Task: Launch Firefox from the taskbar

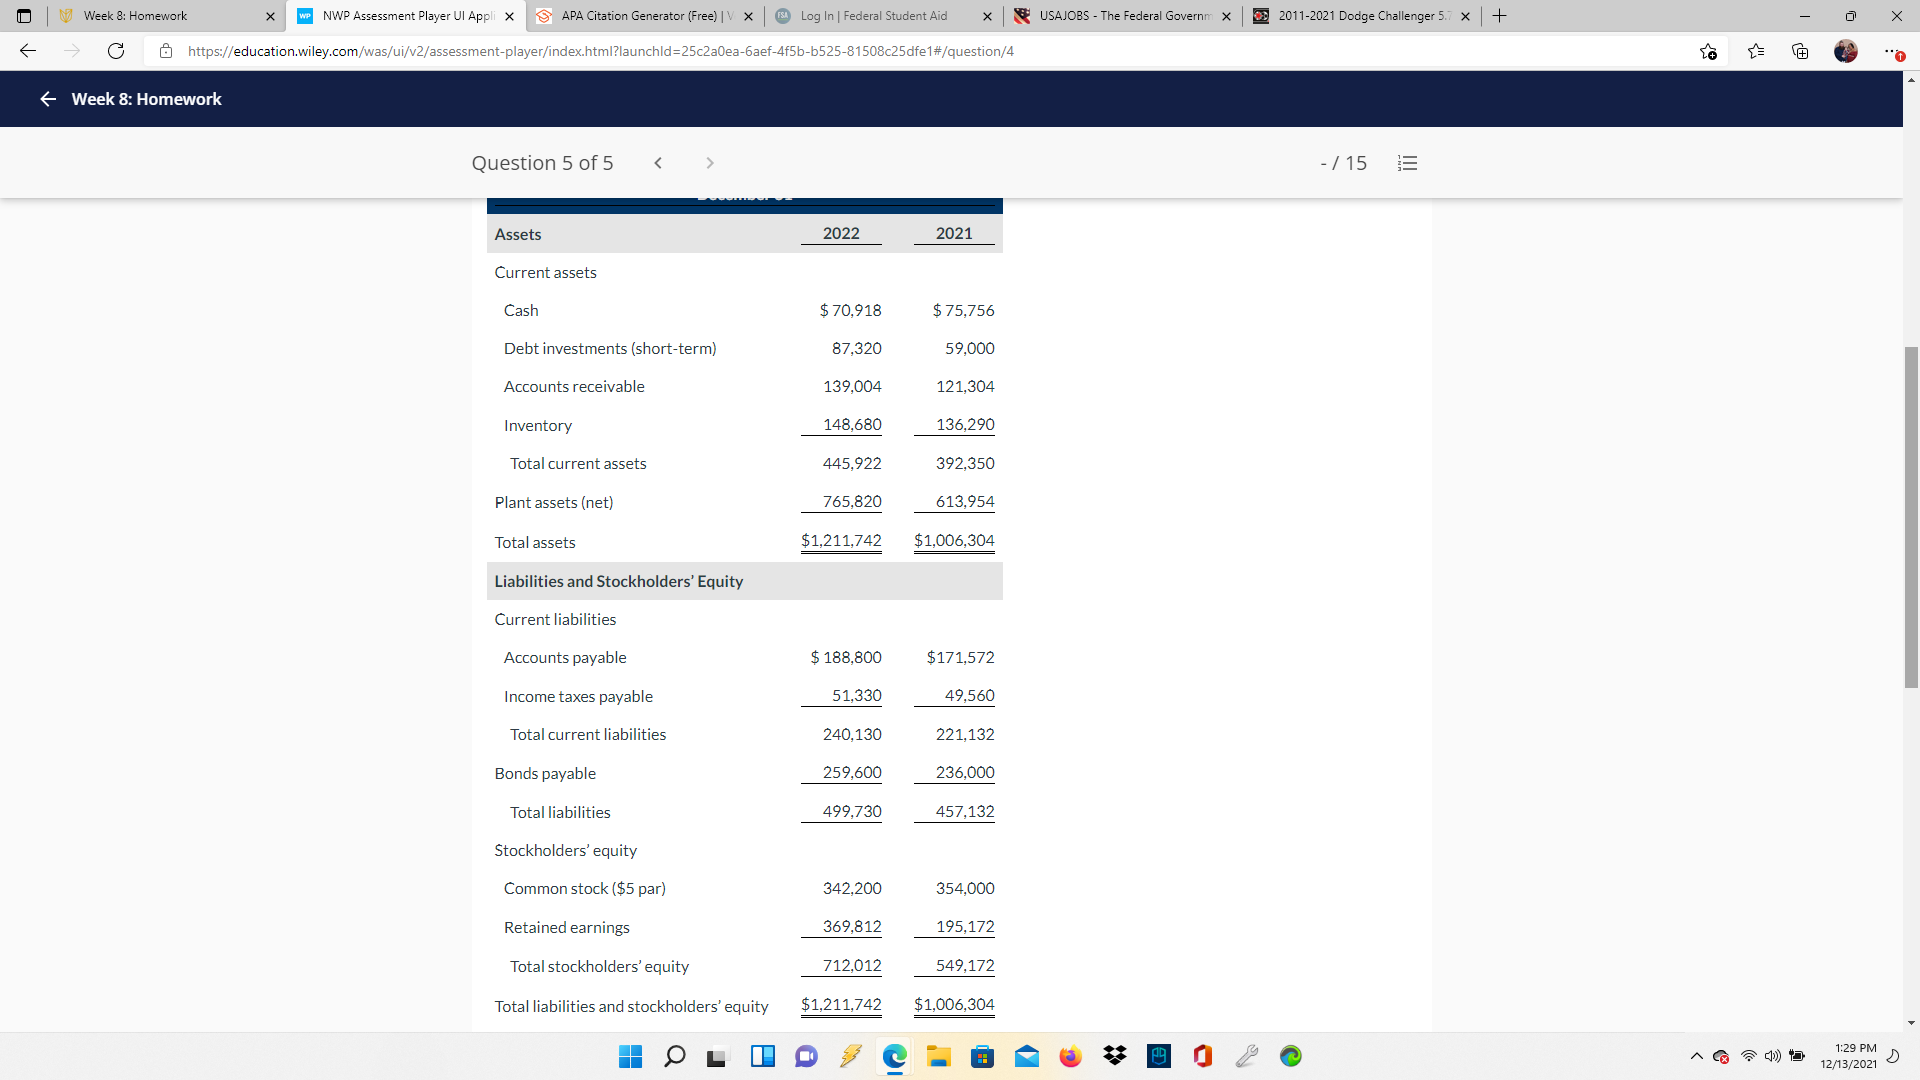Action: pyautogui.click(x=1070, y=1056)
